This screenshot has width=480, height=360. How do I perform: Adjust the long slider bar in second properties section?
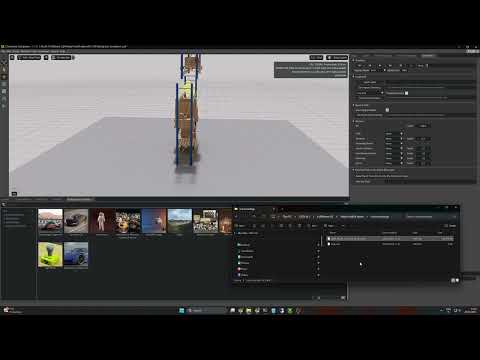(x=417, y=98)
